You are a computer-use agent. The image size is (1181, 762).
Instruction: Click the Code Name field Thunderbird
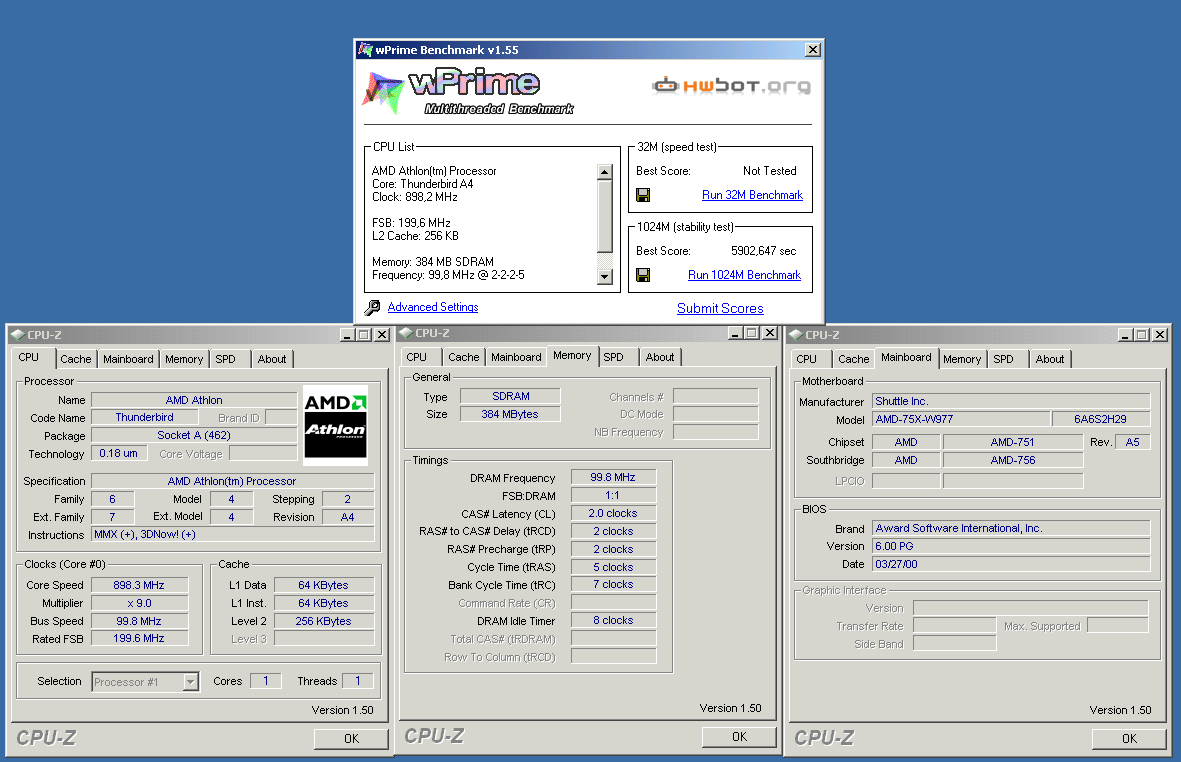[x=145, y=417]
